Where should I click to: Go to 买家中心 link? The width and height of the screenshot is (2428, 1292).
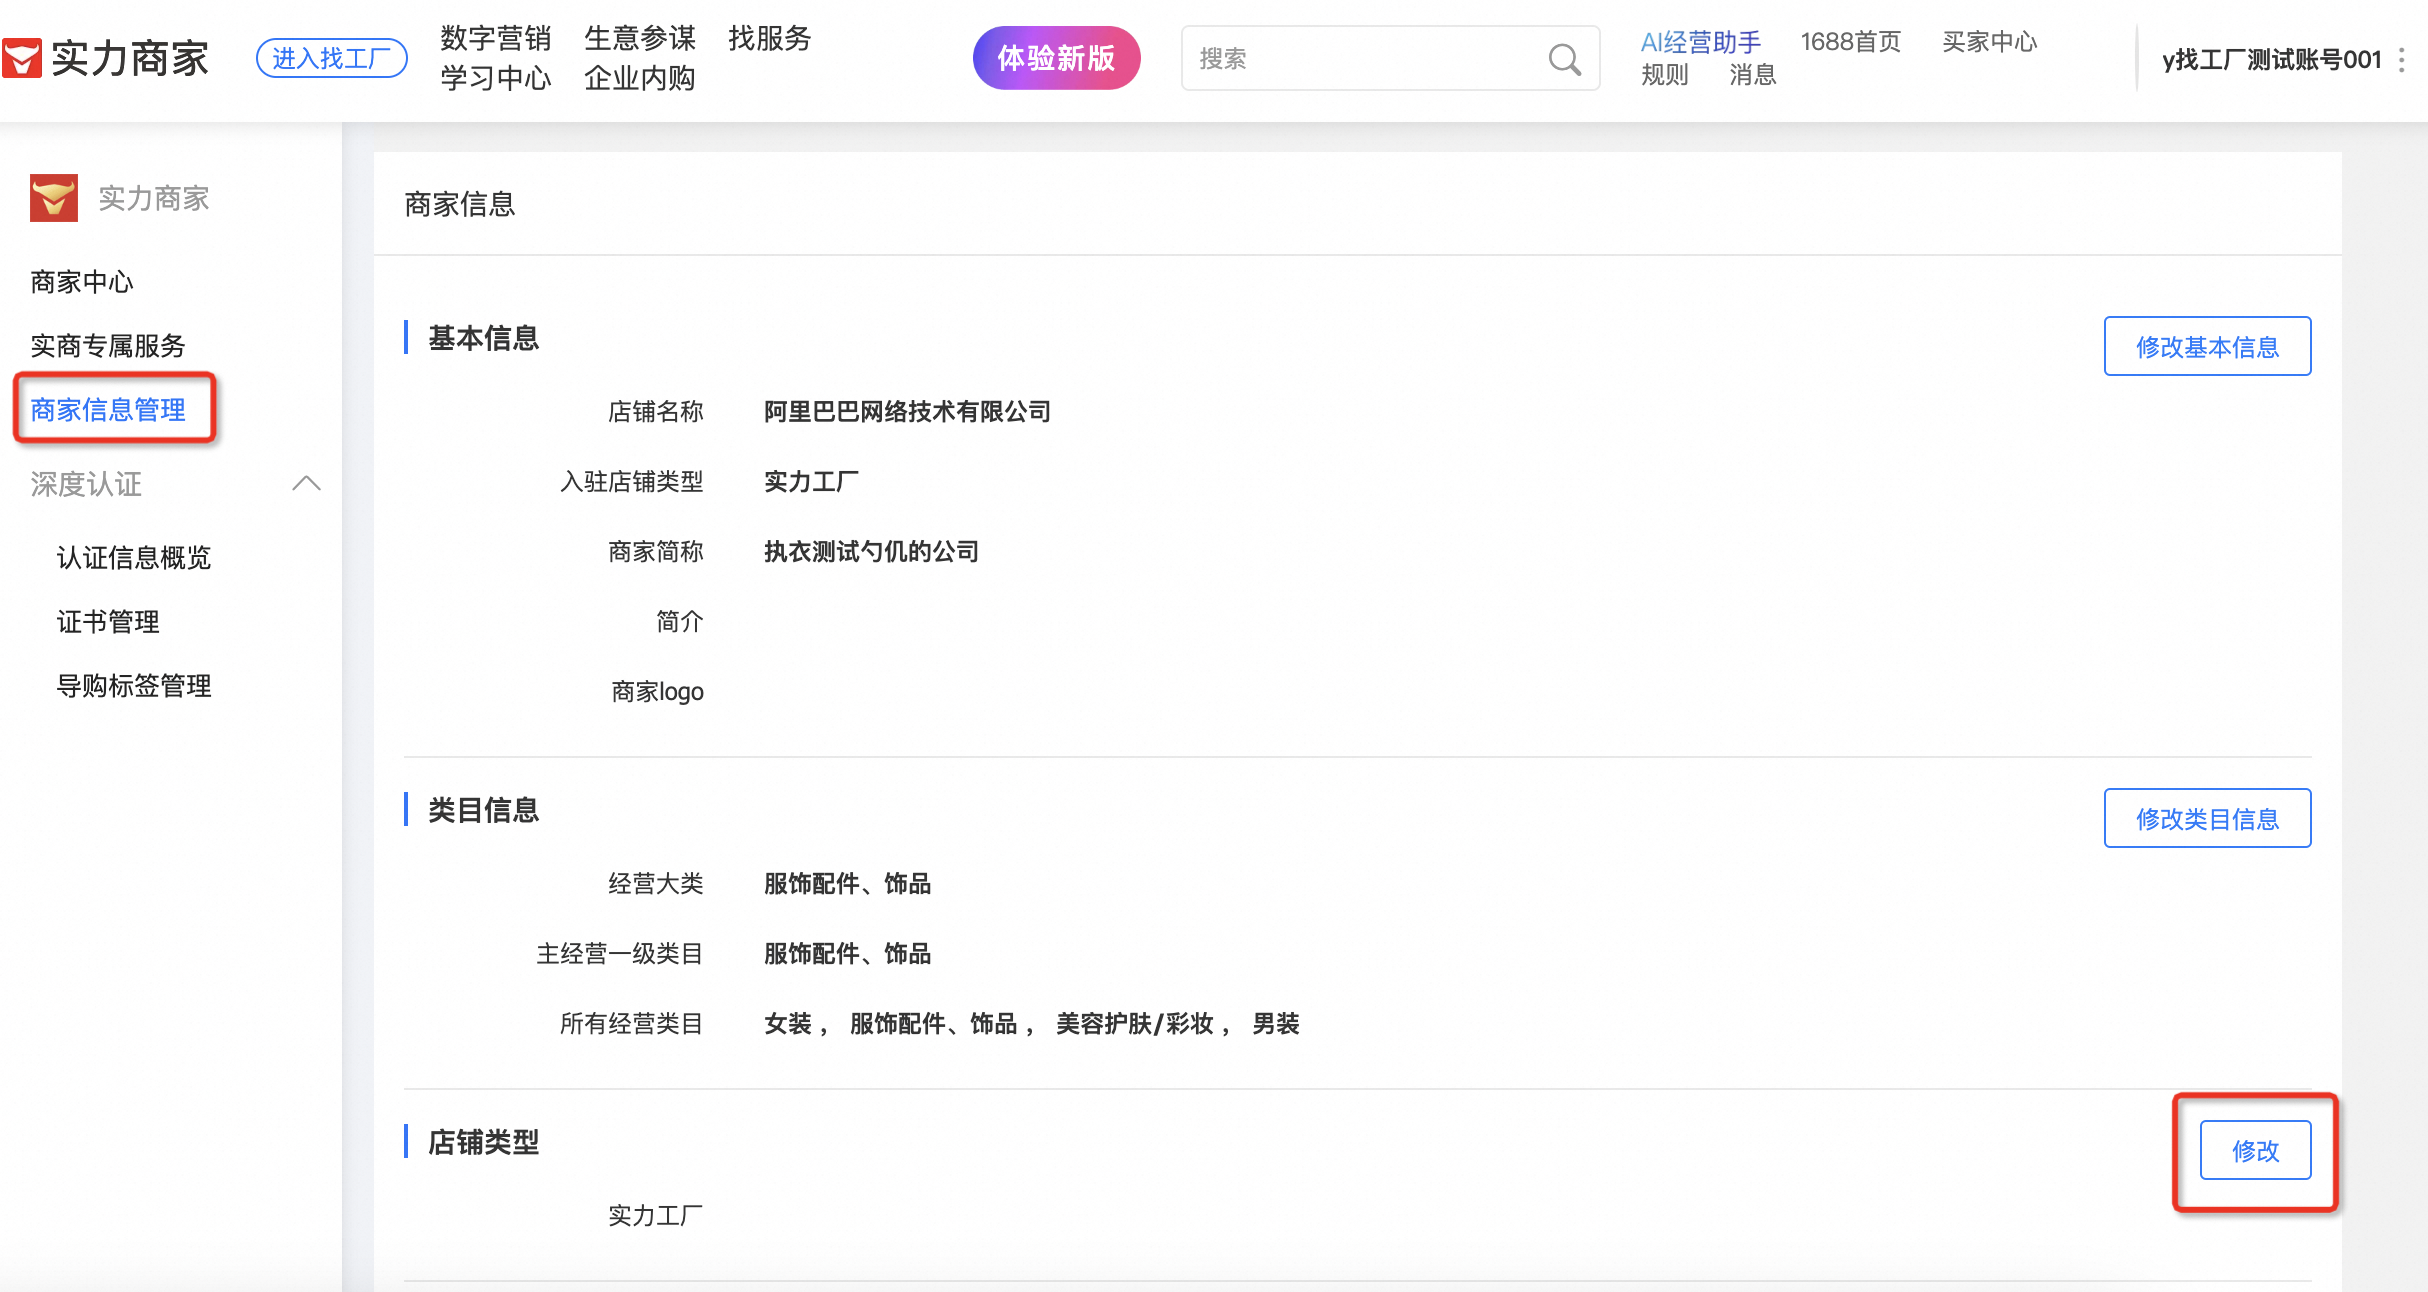(x=1988, y=42)
